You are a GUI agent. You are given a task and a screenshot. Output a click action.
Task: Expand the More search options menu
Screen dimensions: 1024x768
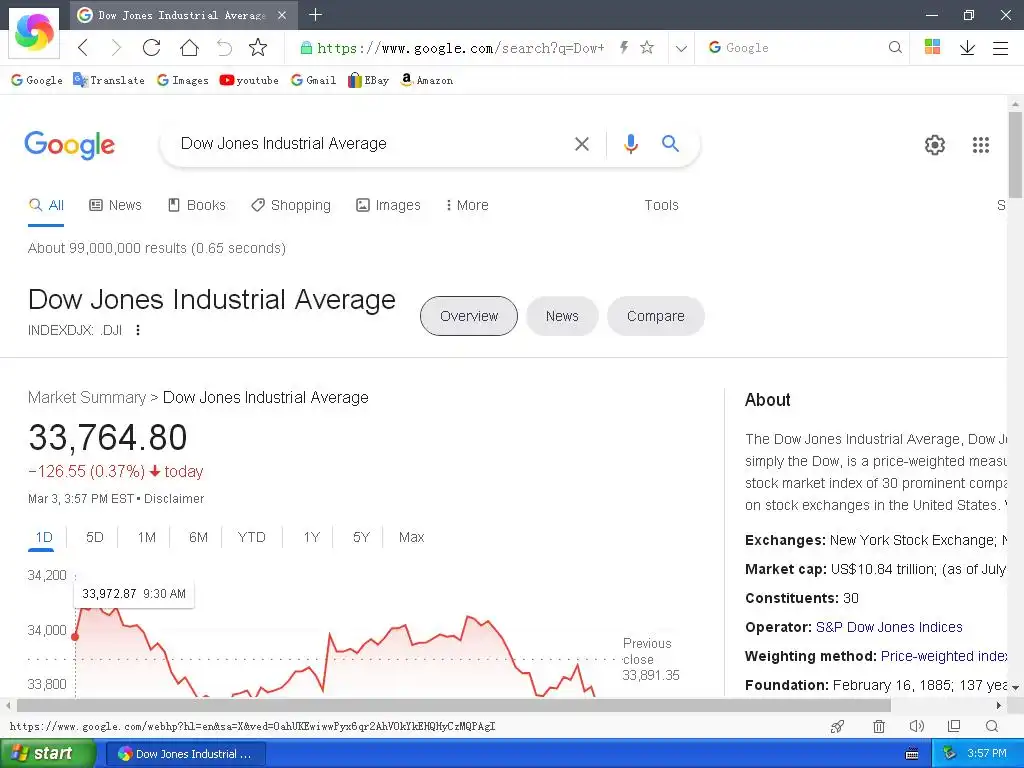[x=467, y=205]
